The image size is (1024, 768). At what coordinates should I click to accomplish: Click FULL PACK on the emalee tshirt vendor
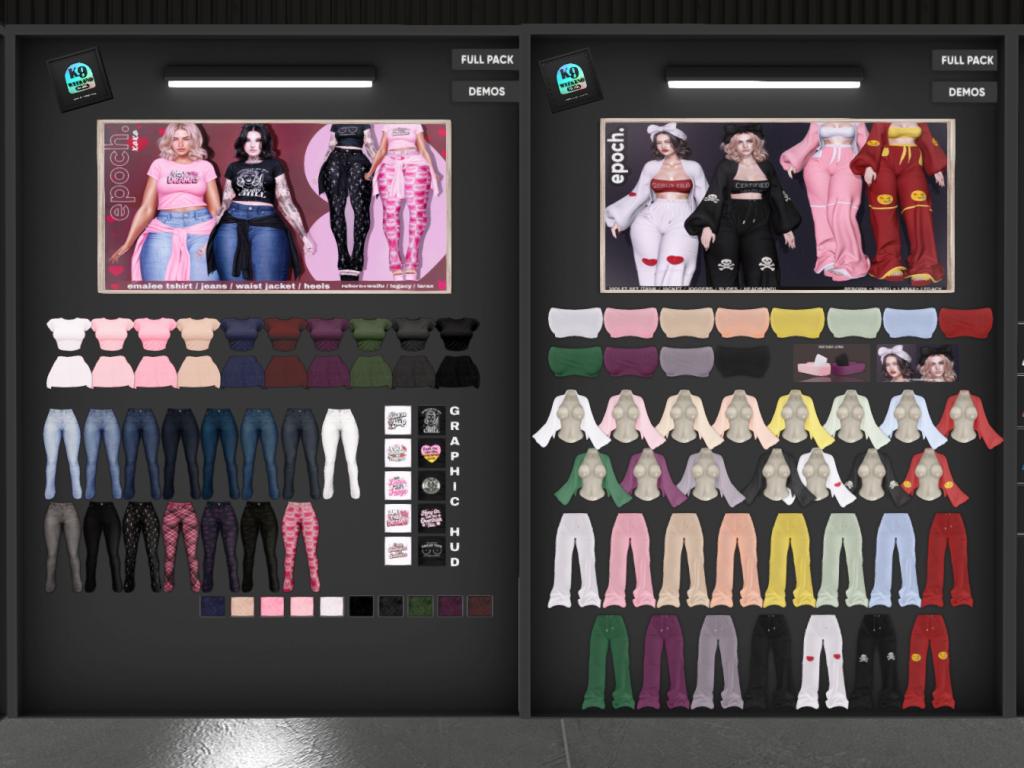[486, 59]
